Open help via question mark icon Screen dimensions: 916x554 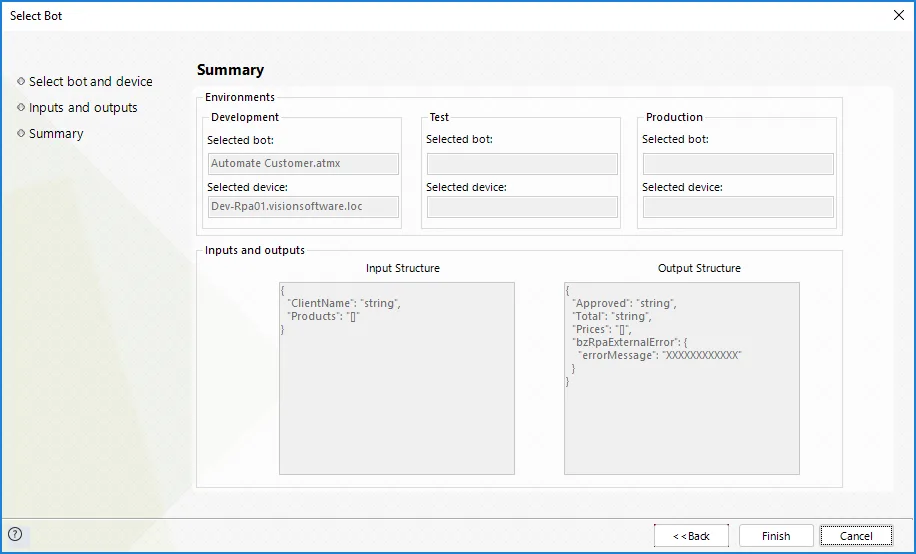pos(15,534)
